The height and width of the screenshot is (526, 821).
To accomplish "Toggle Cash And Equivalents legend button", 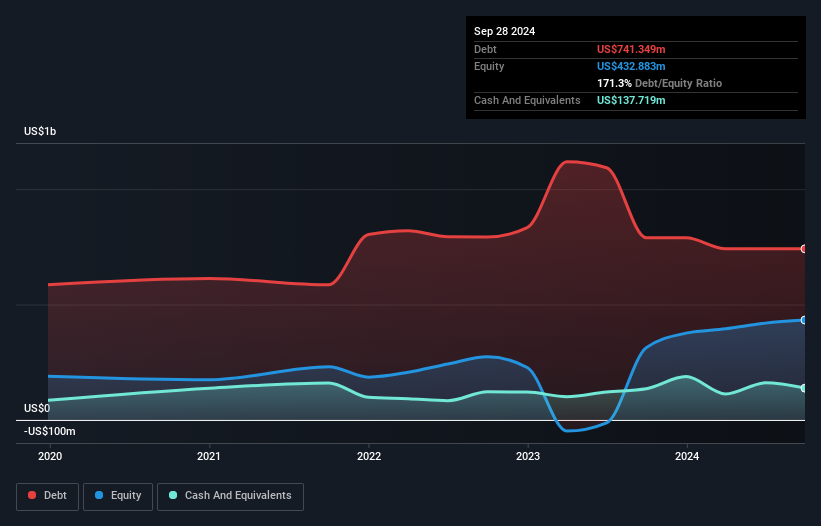I will coord(230,496).
